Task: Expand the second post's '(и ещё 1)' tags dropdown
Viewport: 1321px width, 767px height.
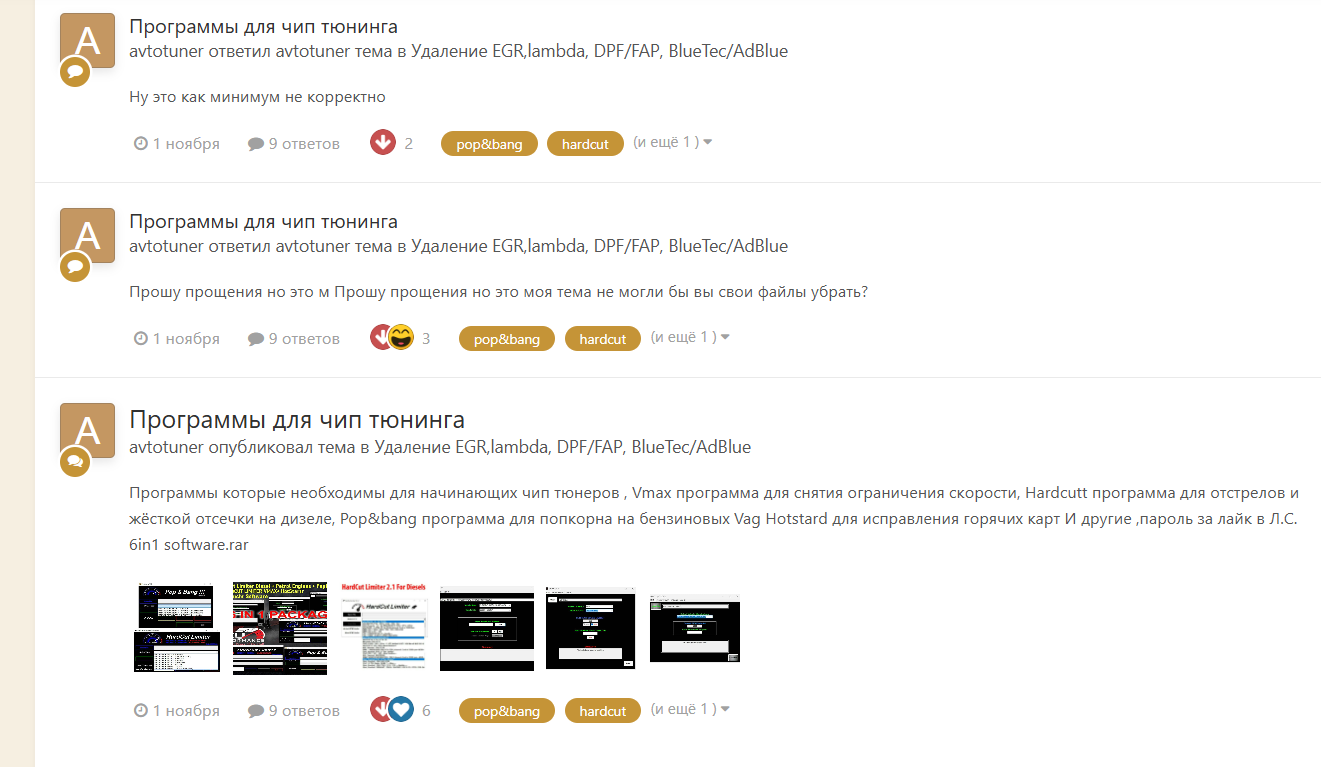Action: 691,337
